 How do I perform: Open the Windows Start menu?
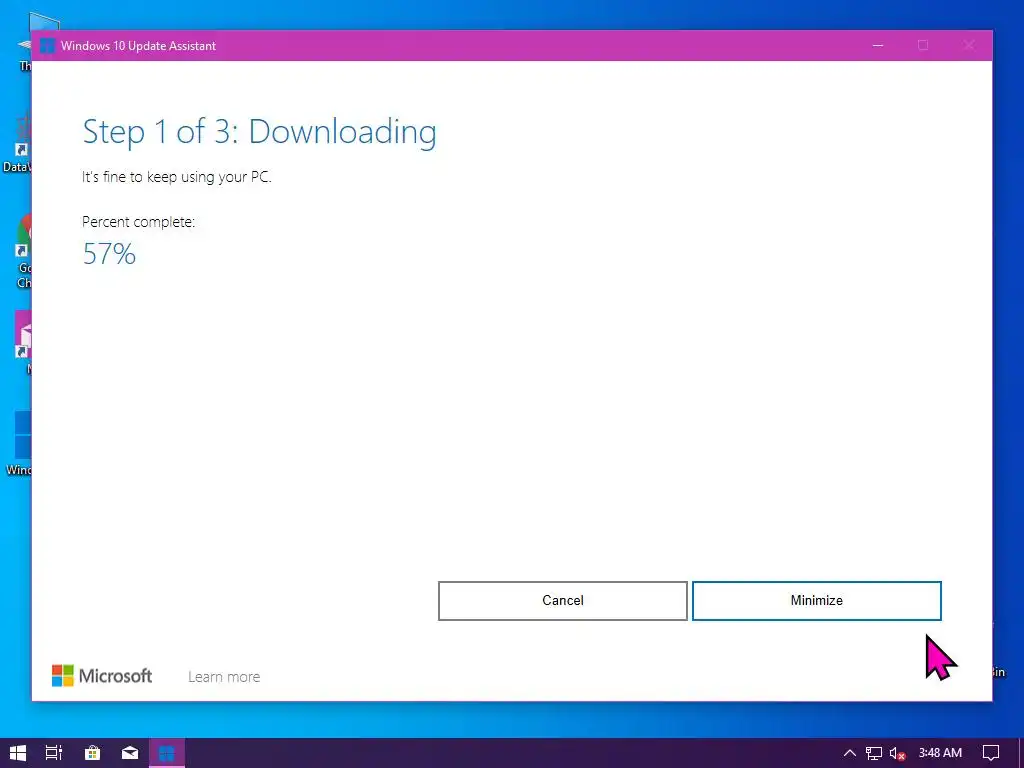18,753
